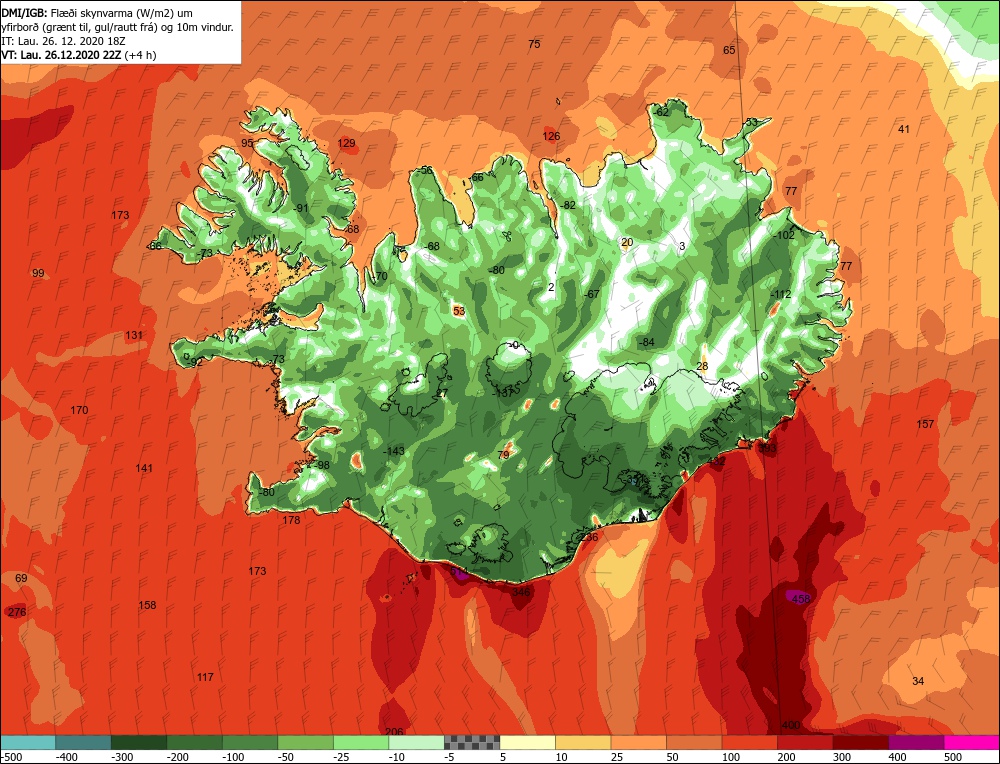Click the map value '170' in the western sea
Viewport: 1000px width, 764px height.
coord(79,410)
